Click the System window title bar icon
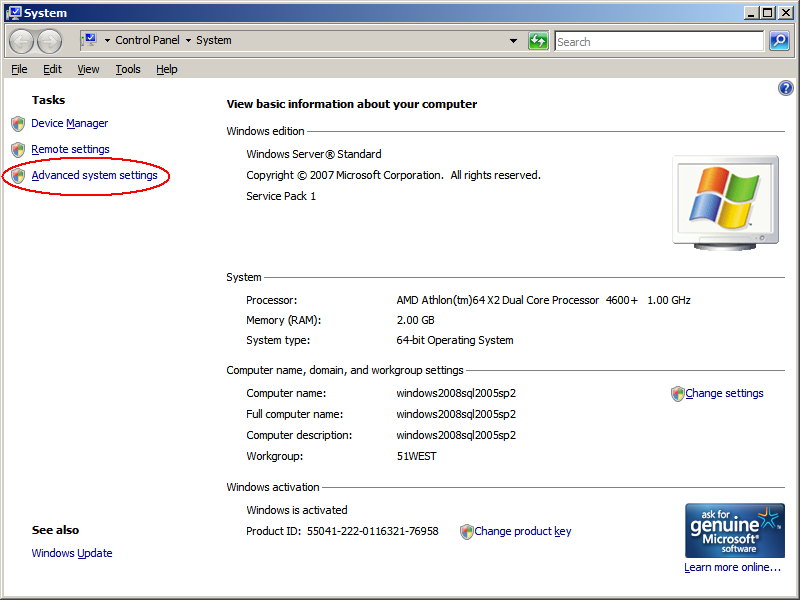The height and width of the screenshot is (600, 800). pyautogui.click(x=13, y=13)
